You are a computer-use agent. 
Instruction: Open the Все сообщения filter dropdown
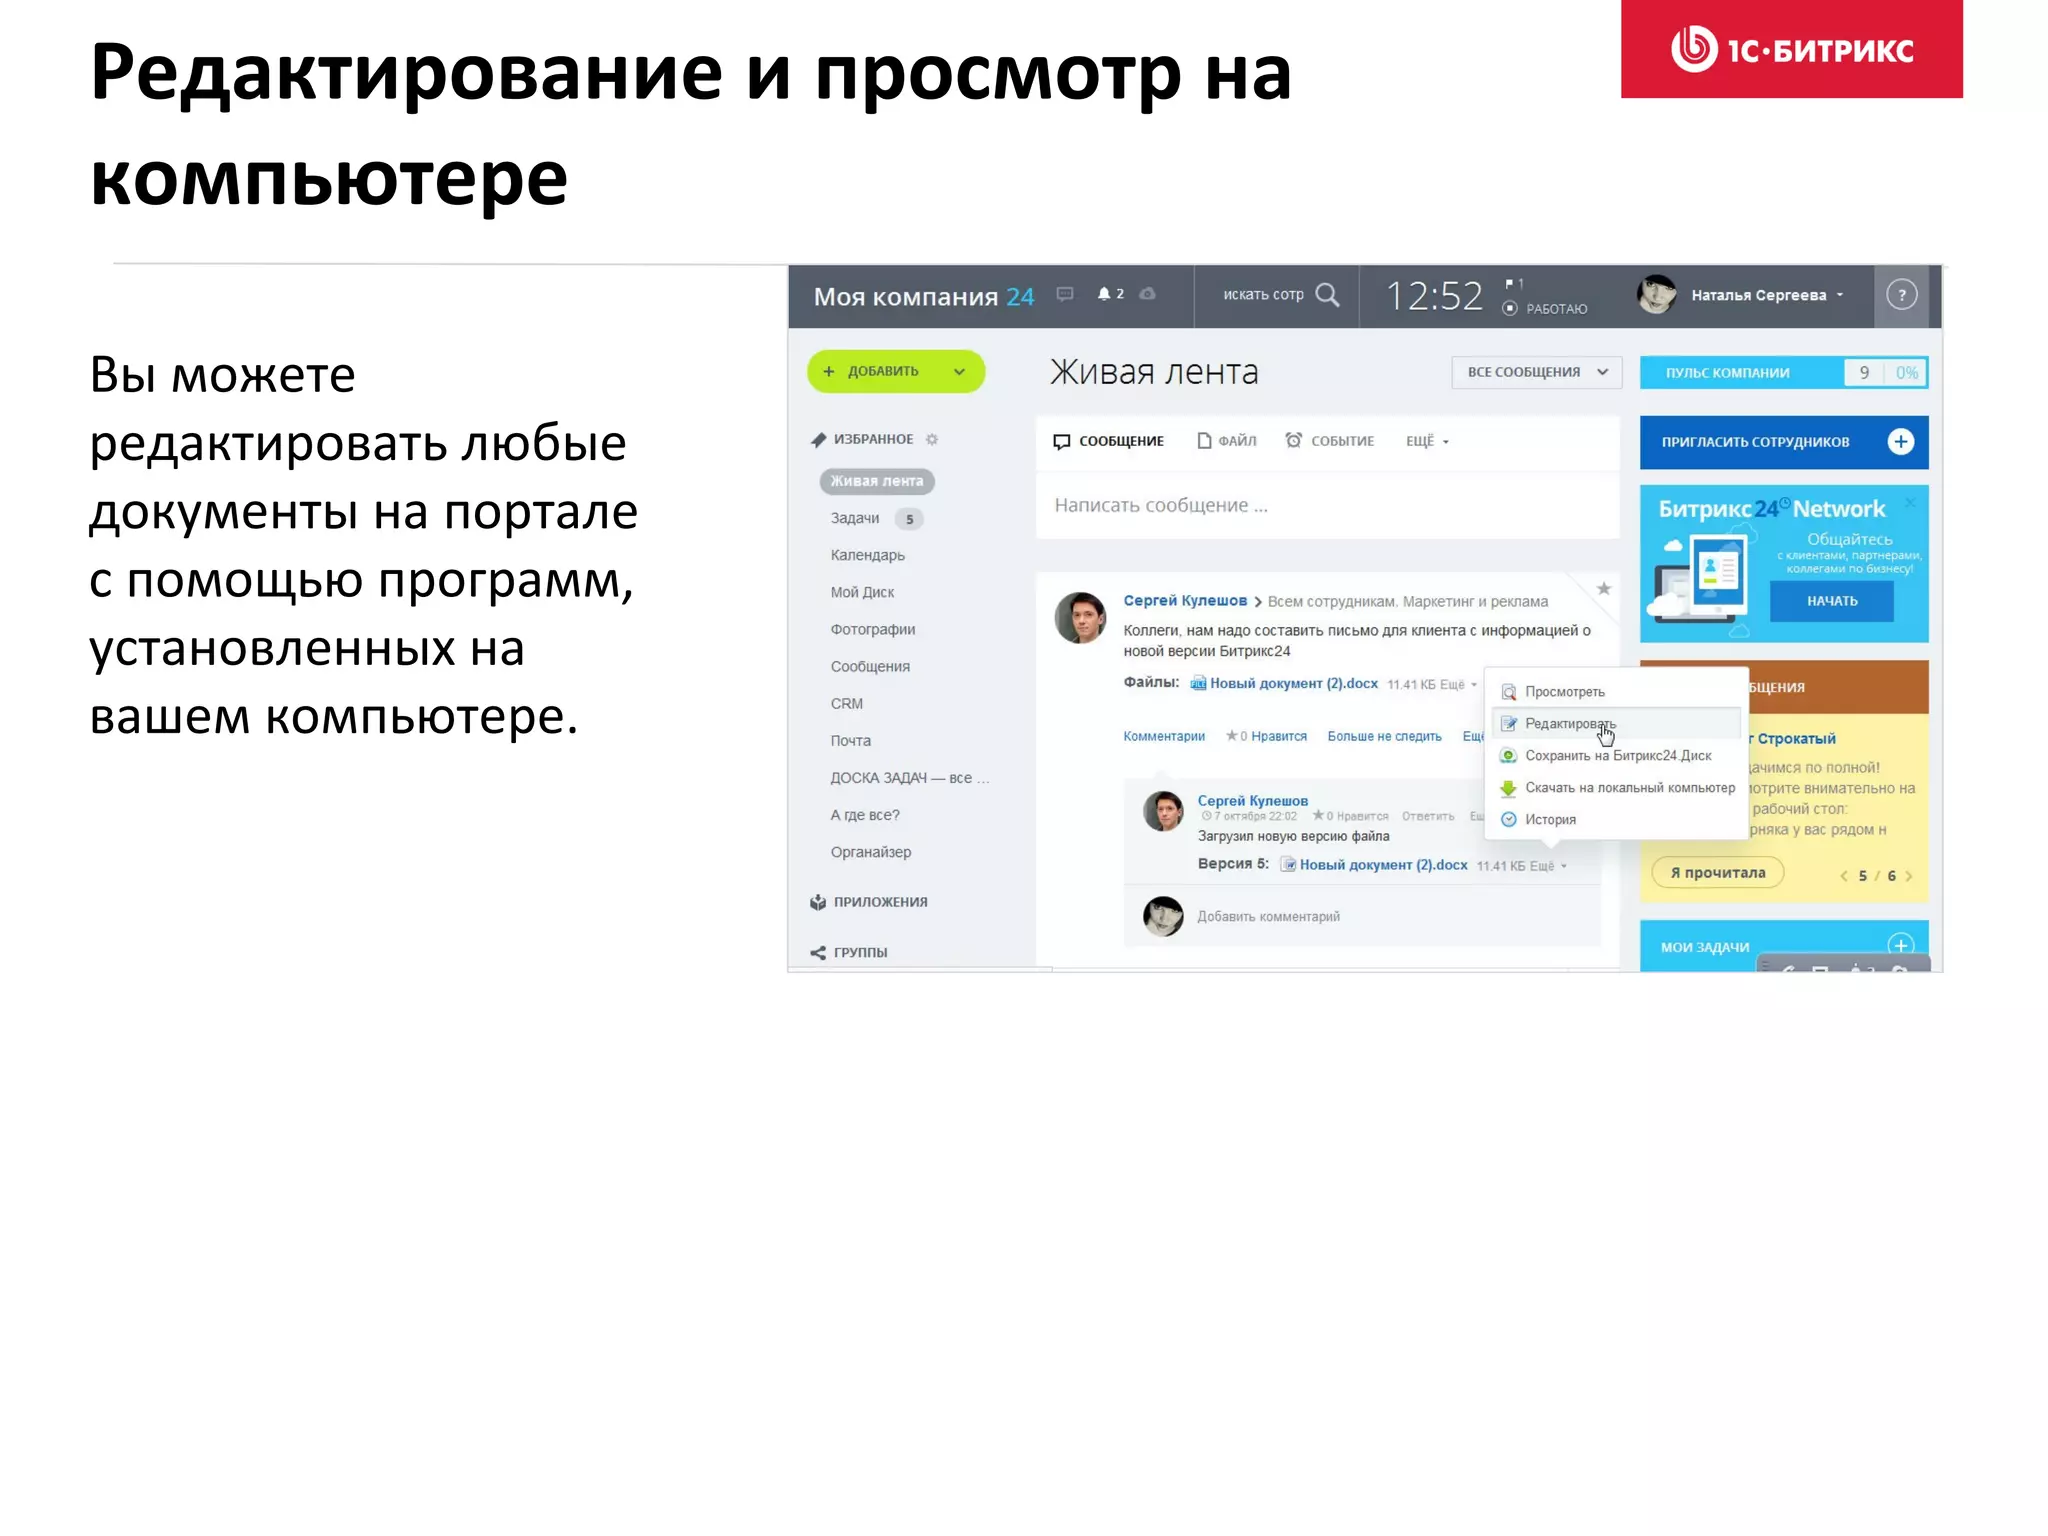(x=1536, y=372)
